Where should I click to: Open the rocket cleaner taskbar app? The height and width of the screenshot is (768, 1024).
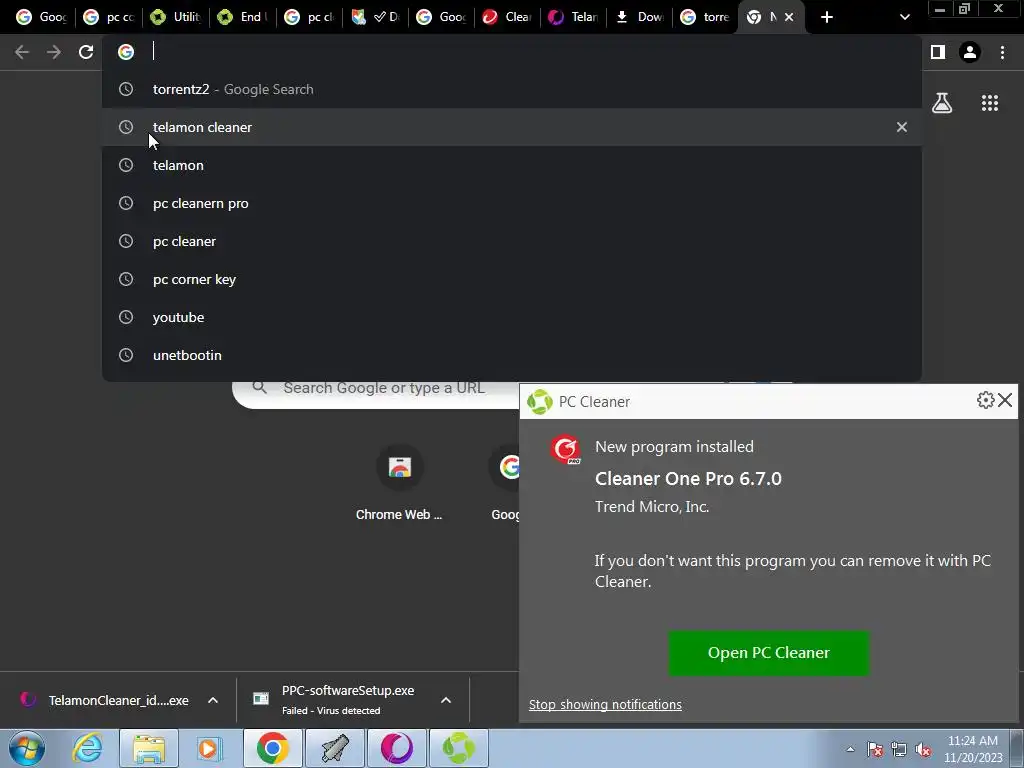334,748
